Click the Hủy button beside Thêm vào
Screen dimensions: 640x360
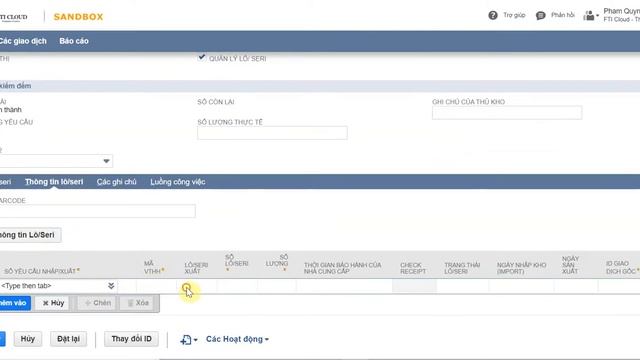(x=53, y=303)
